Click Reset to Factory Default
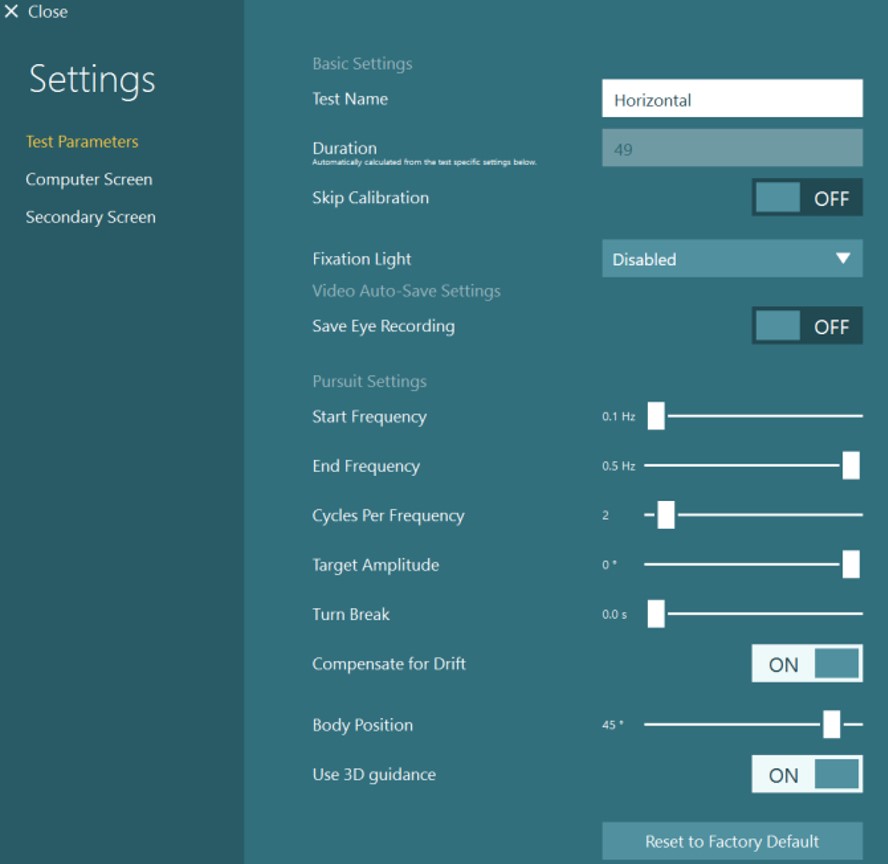The image size is (888, 864). coord(732,841)
